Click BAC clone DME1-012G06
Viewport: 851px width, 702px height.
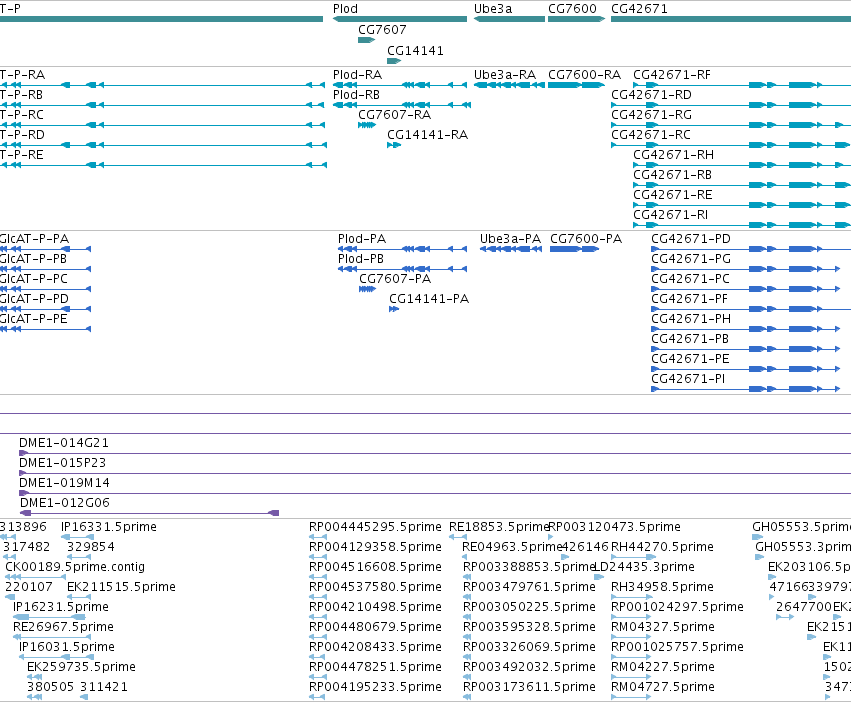[65, 503]
